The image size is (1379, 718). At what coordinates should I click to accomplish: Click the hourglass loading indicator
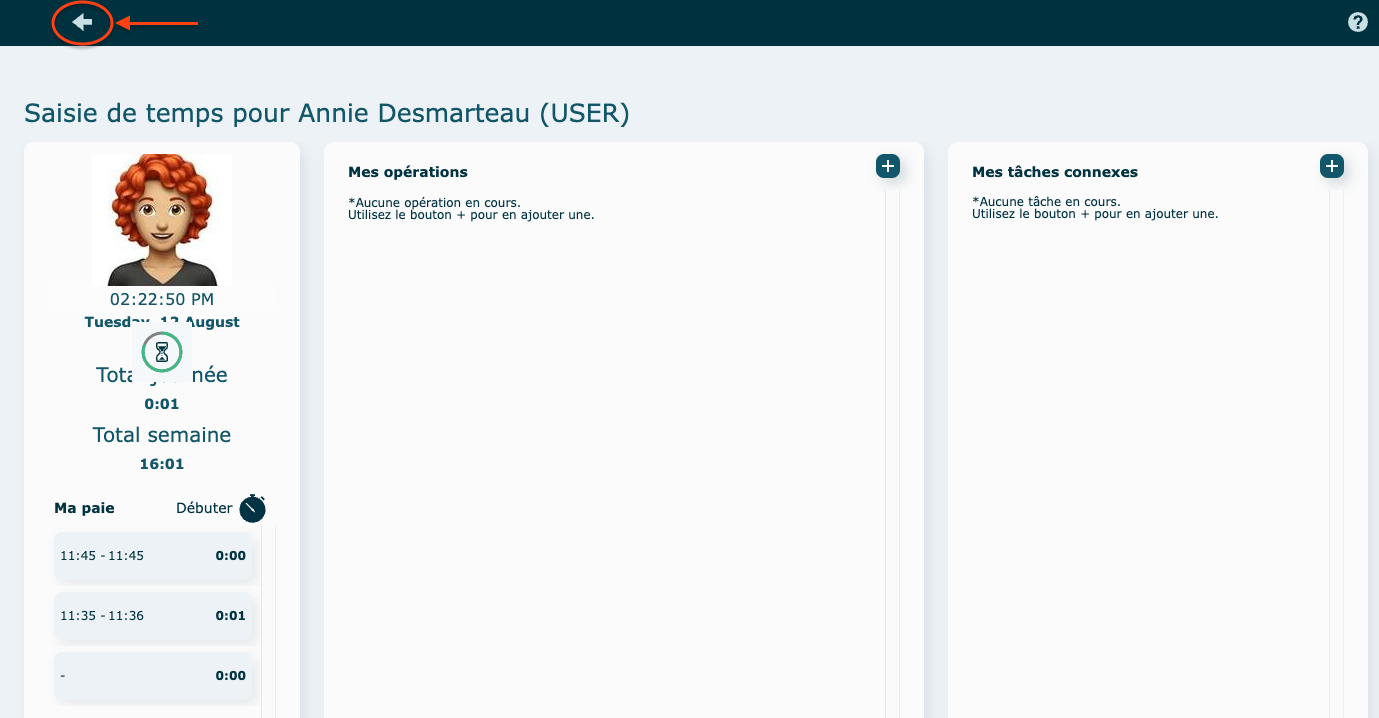tap(162, 352)
